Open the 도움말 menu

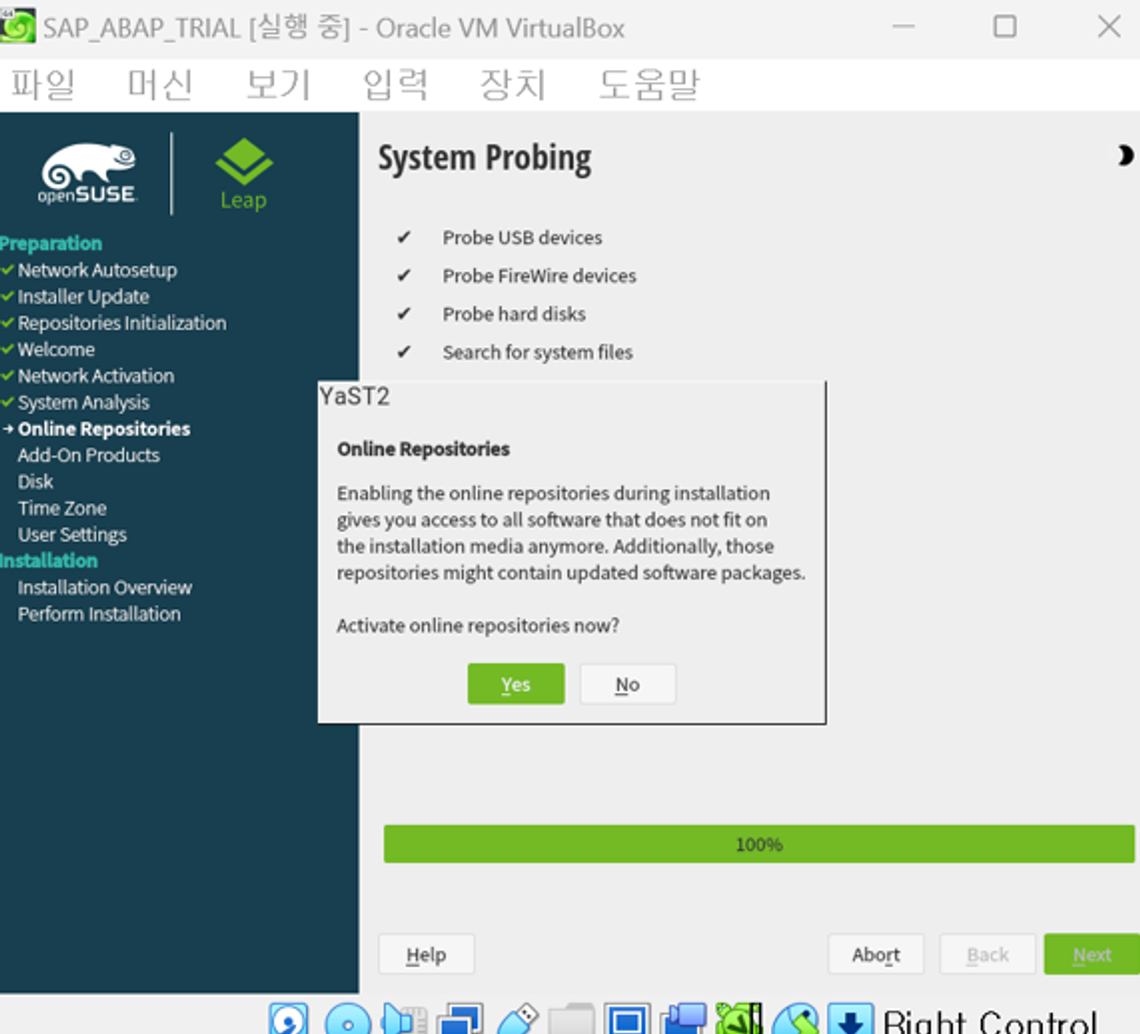coord(649,84)
